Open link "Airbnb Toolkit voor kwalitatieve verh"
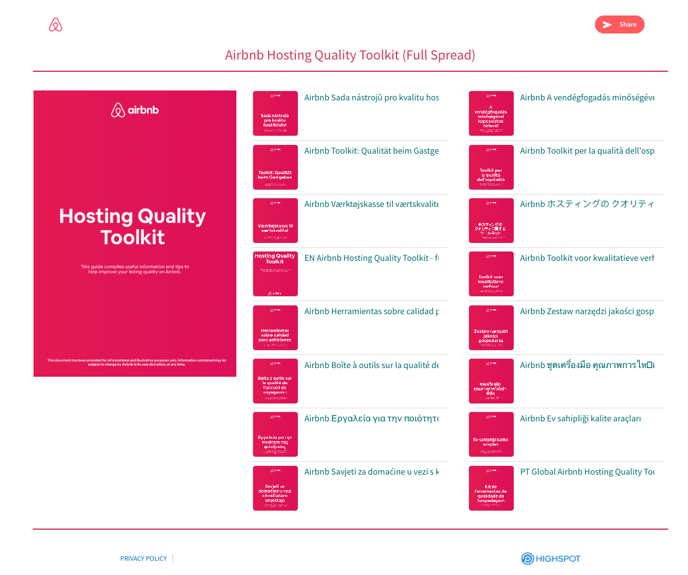Screen dimensions: 688x575 tap(587, 258)
